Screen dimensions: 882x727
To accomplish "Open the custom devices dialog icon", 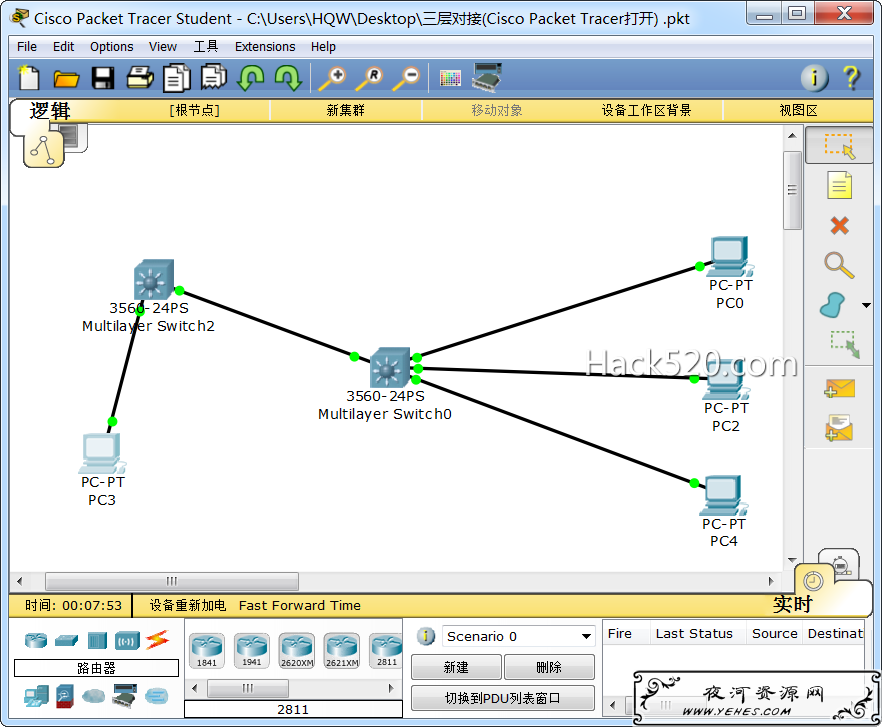I will pyautogui.click(x=487, y=78).
